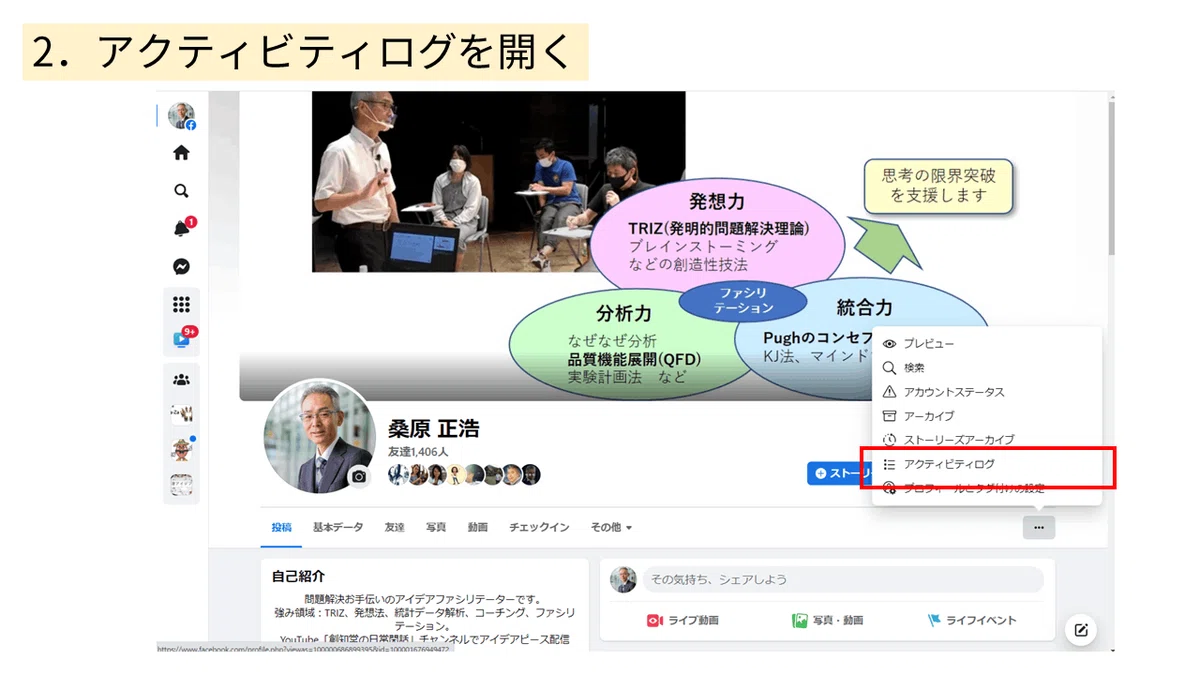Open Messenger icon in sidebar
The image size is (1200, 675).
(181, 267)
